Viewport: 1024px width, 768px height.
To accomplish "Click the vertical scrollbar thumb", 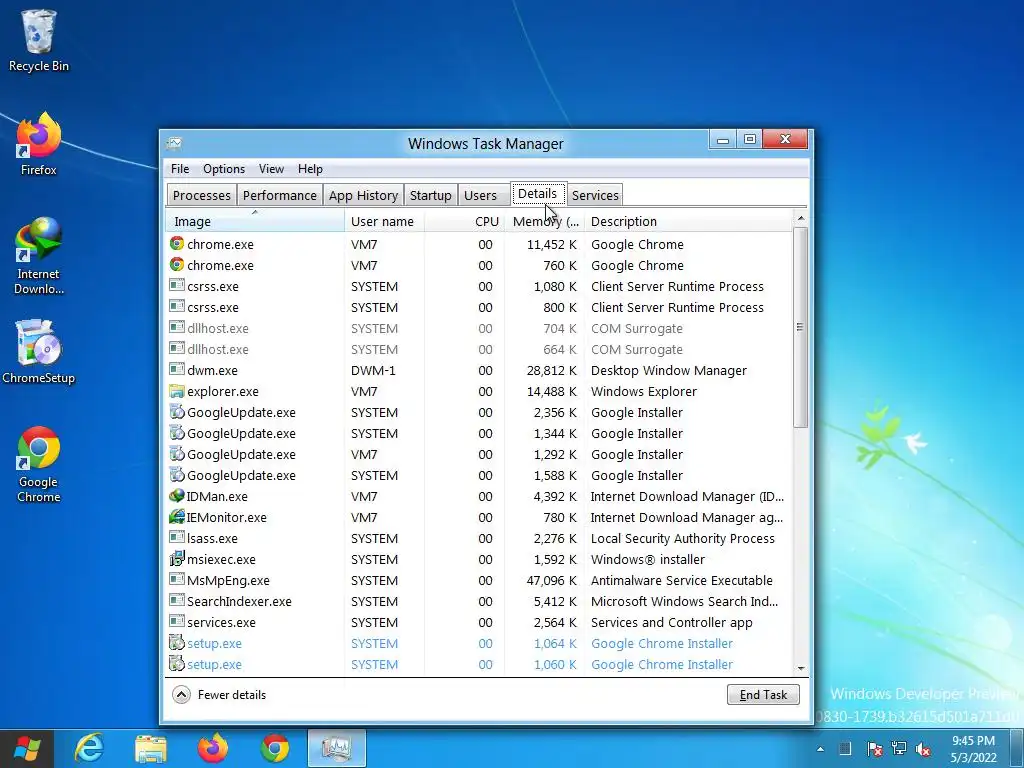I will [x=801, y=327].
